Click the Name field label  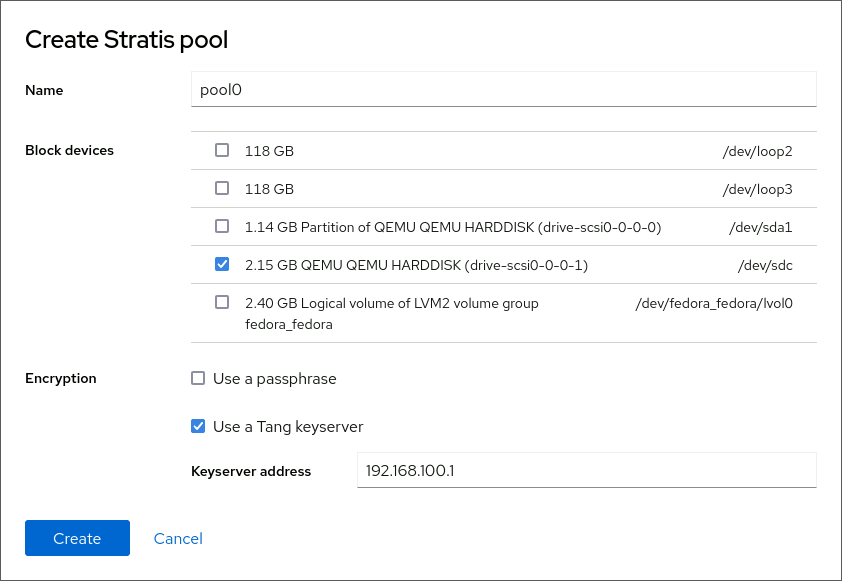pyautogui.click(x=44, y=90)
